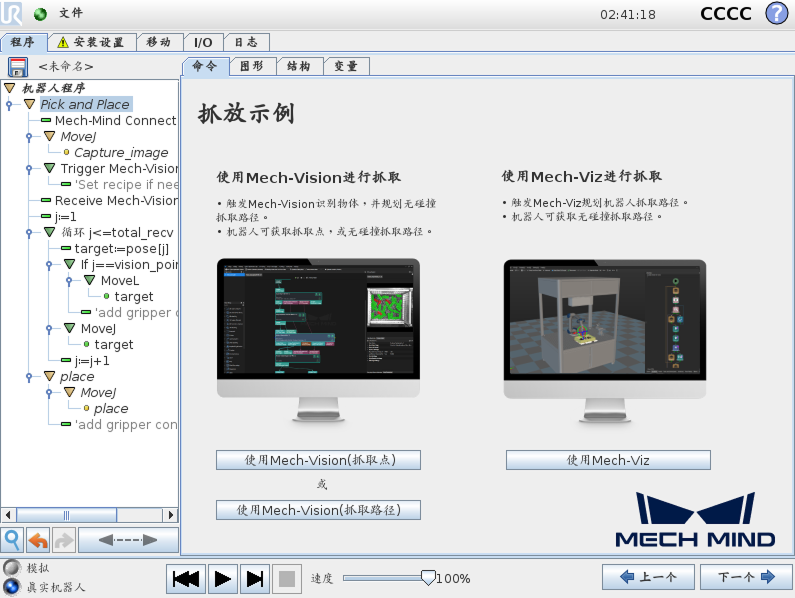This screenshot has height=598, width=795.
Task: Select target waypoint under MoveL
Action: point(128,296)
